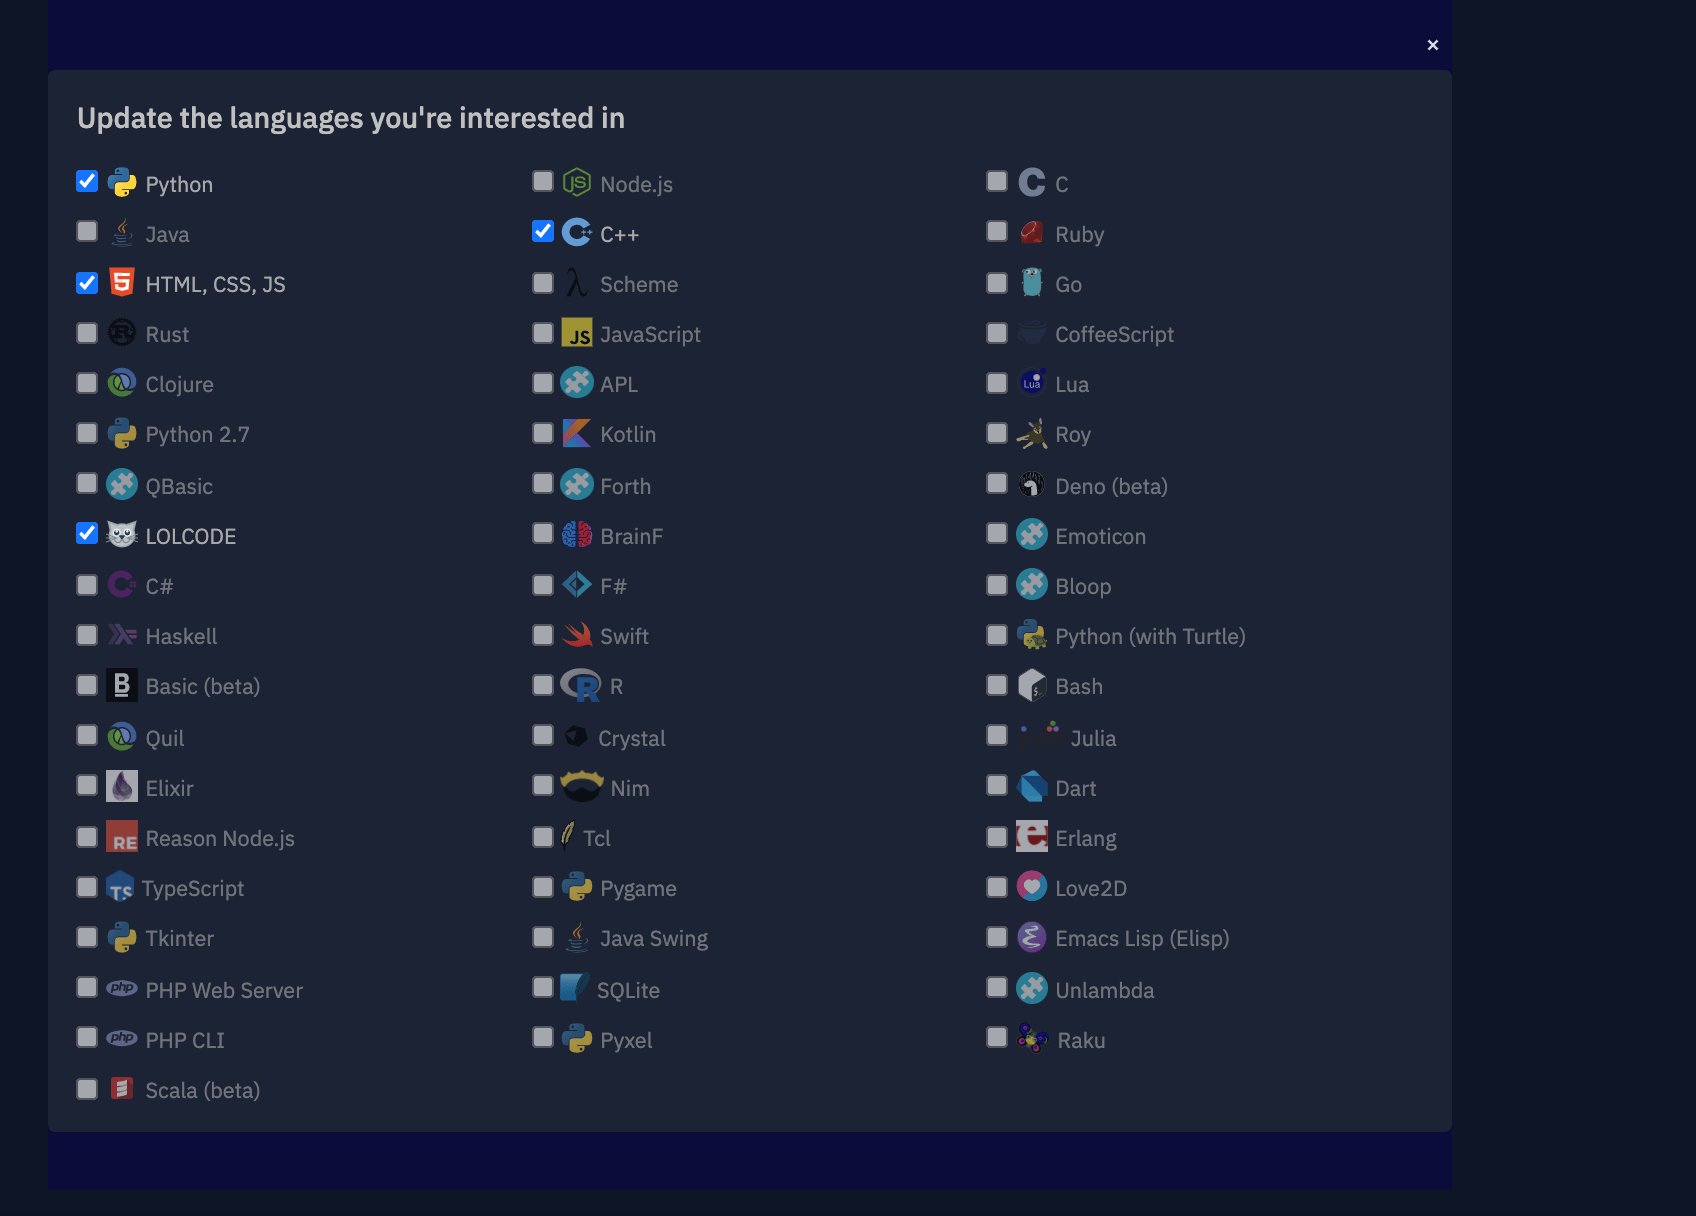This screenshot has width=1696, height=1216.
Task: Click the Go gopher icon
Action: (1032, 283)
